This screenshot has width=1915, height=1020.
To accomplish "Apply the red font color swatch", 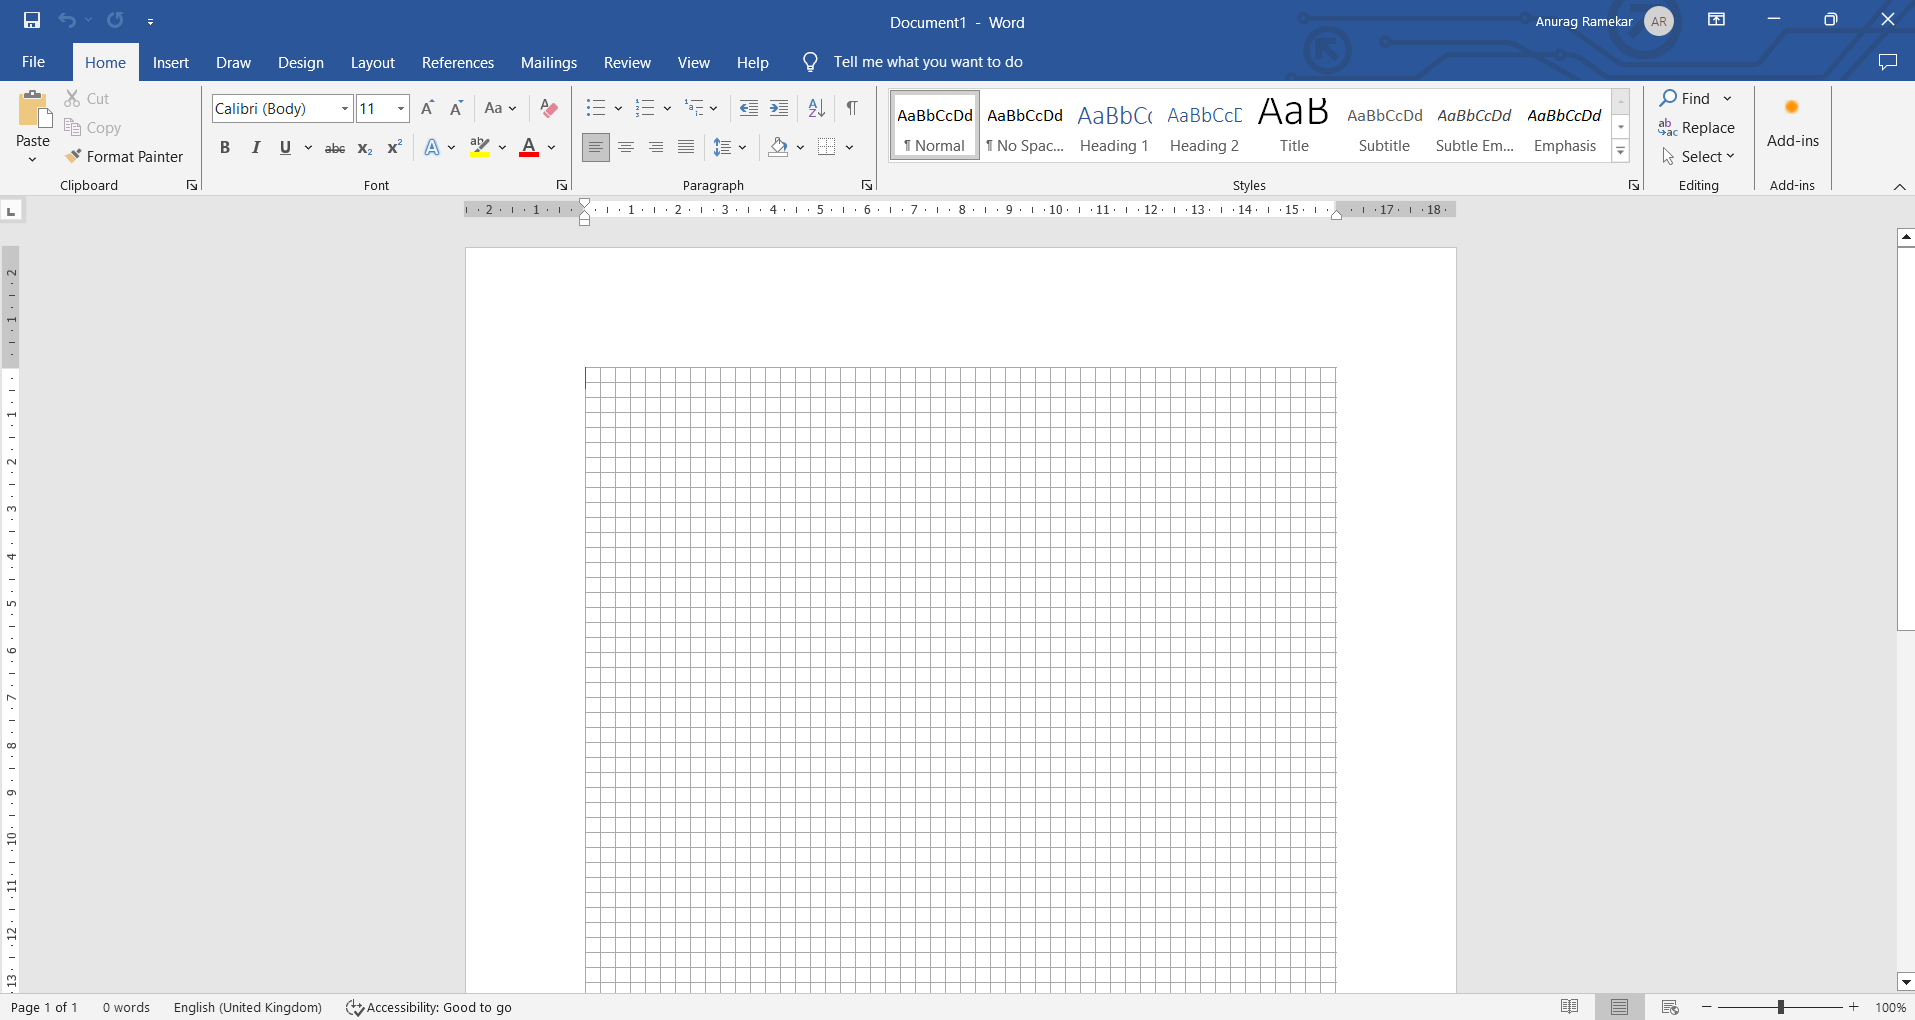I will click(x=529, y=148).
